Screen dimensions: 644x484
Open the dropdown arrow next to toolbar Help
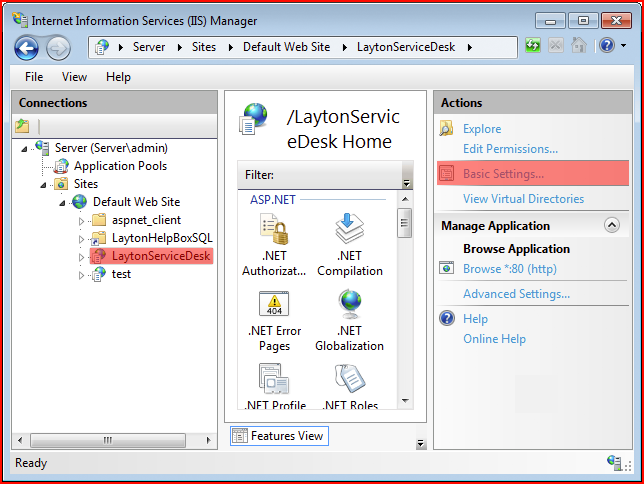[623, 46]
